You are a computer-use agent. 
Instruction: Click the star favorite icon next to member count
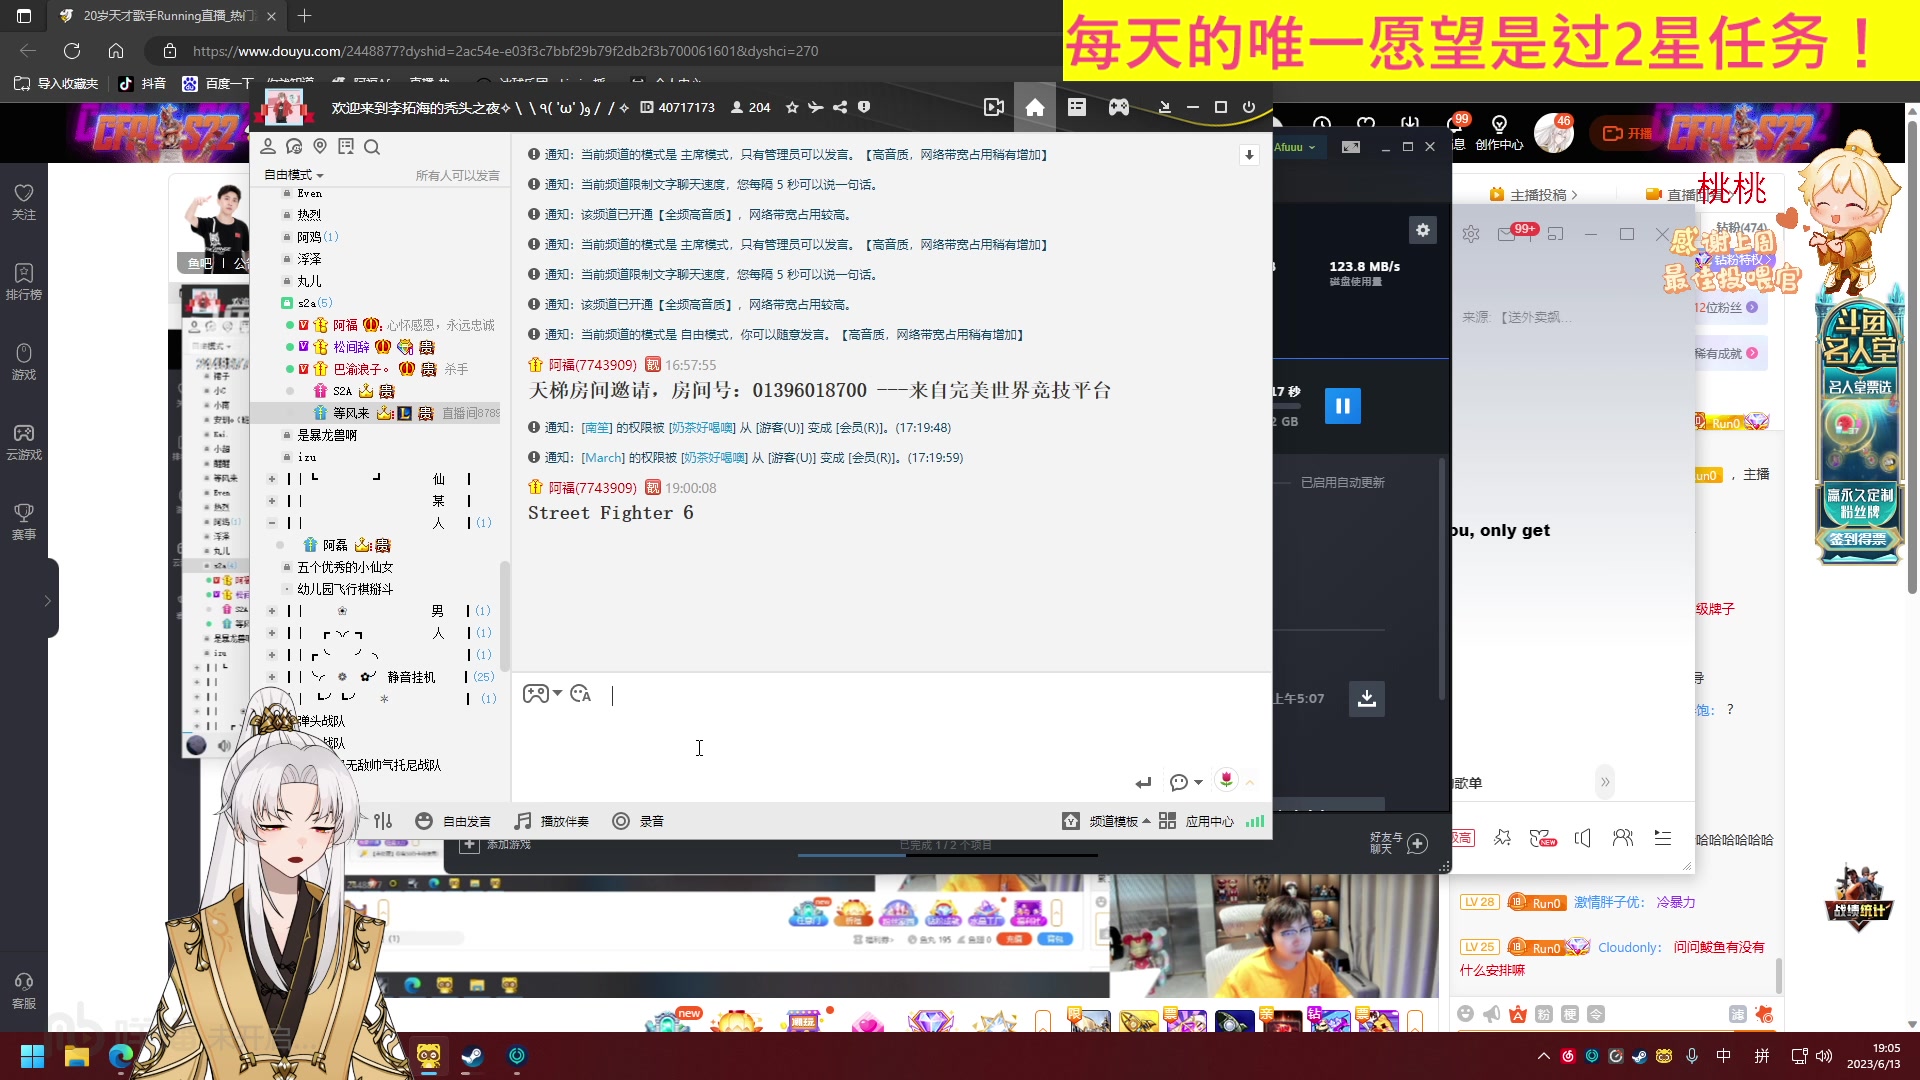[x=792, y=108]
